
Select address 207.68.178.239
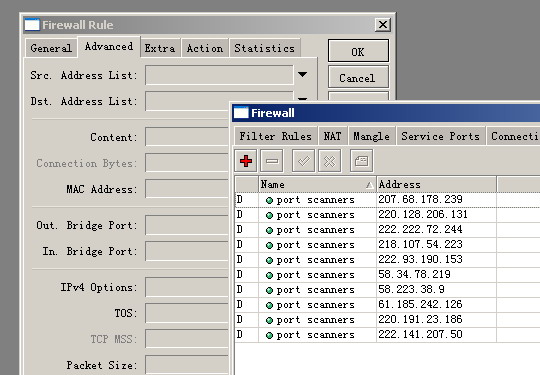tap(420, 199)
